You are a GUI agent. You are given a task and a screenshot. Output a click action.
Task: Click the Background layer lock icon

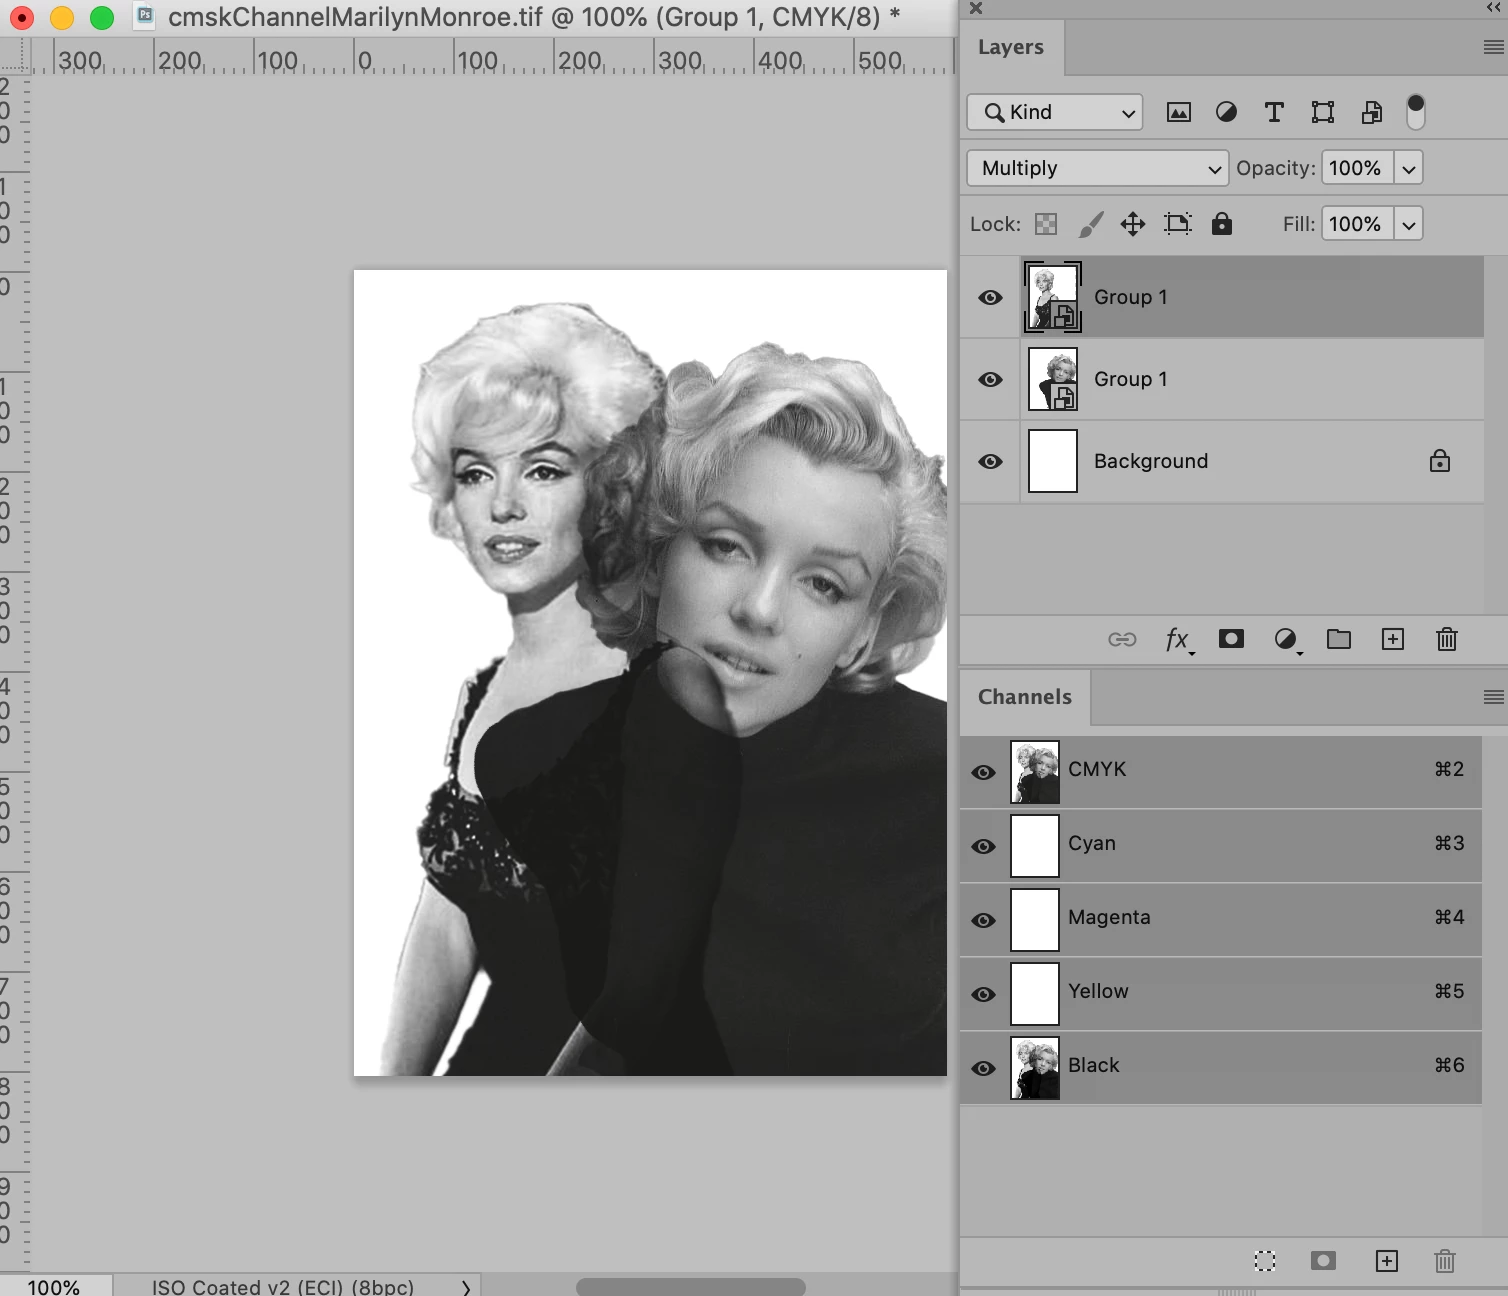[x=1440, y=461]
